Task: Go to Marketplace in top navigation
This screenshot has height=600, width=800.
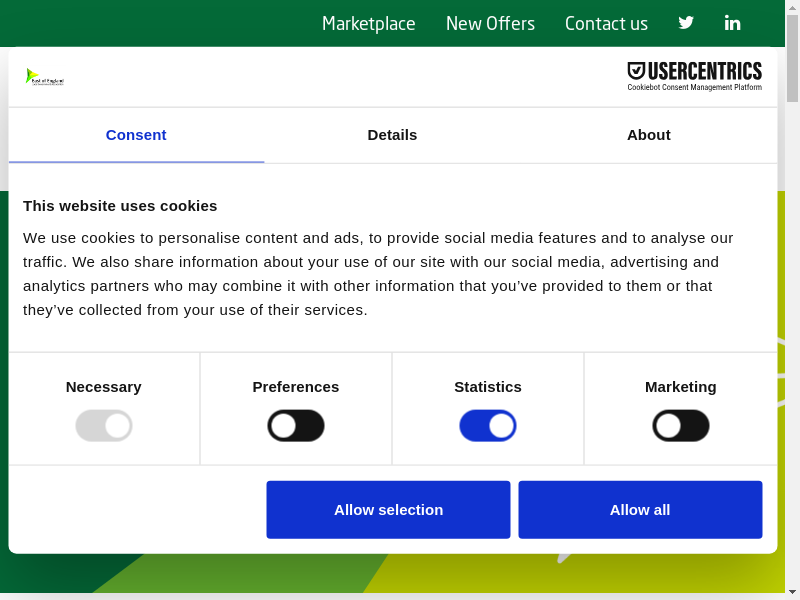Action: pyautogui.click(x=368, y=23)
